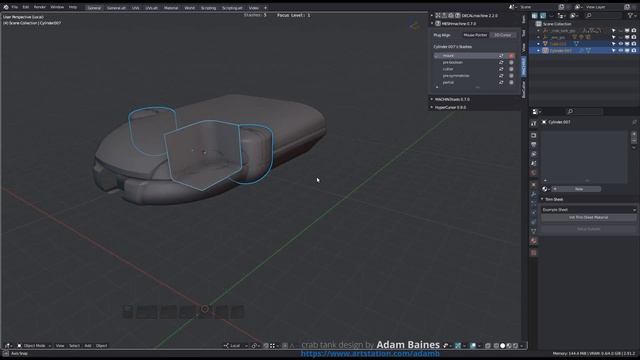The height and width of the screenshot is (360, 640).
Task: Toggle viewport visibility eye for Cylinder.007
Action: point(621,51)
